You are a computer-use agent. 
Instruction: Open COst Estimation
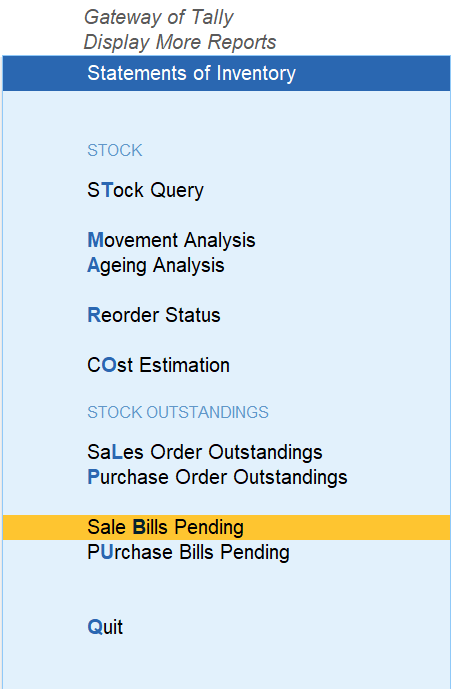[x=158, y=365]
